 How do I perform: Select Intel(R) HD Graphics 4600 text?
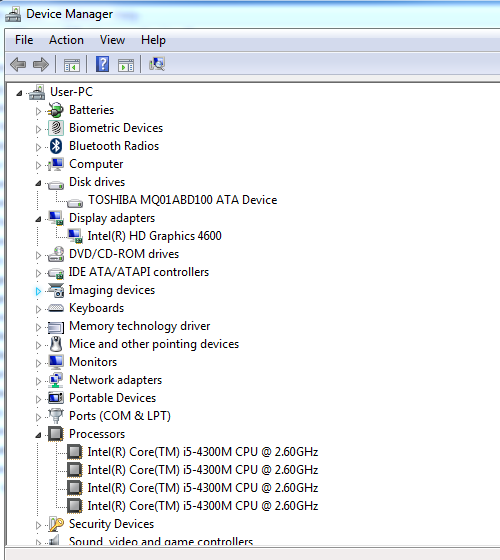pos(155,236)
